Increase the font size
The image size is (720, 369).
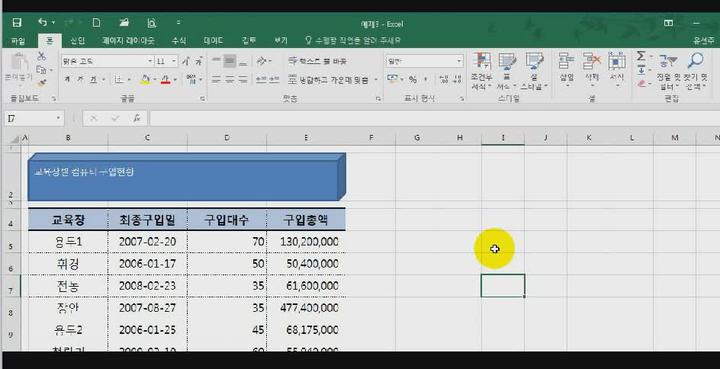tap(186, 61)
